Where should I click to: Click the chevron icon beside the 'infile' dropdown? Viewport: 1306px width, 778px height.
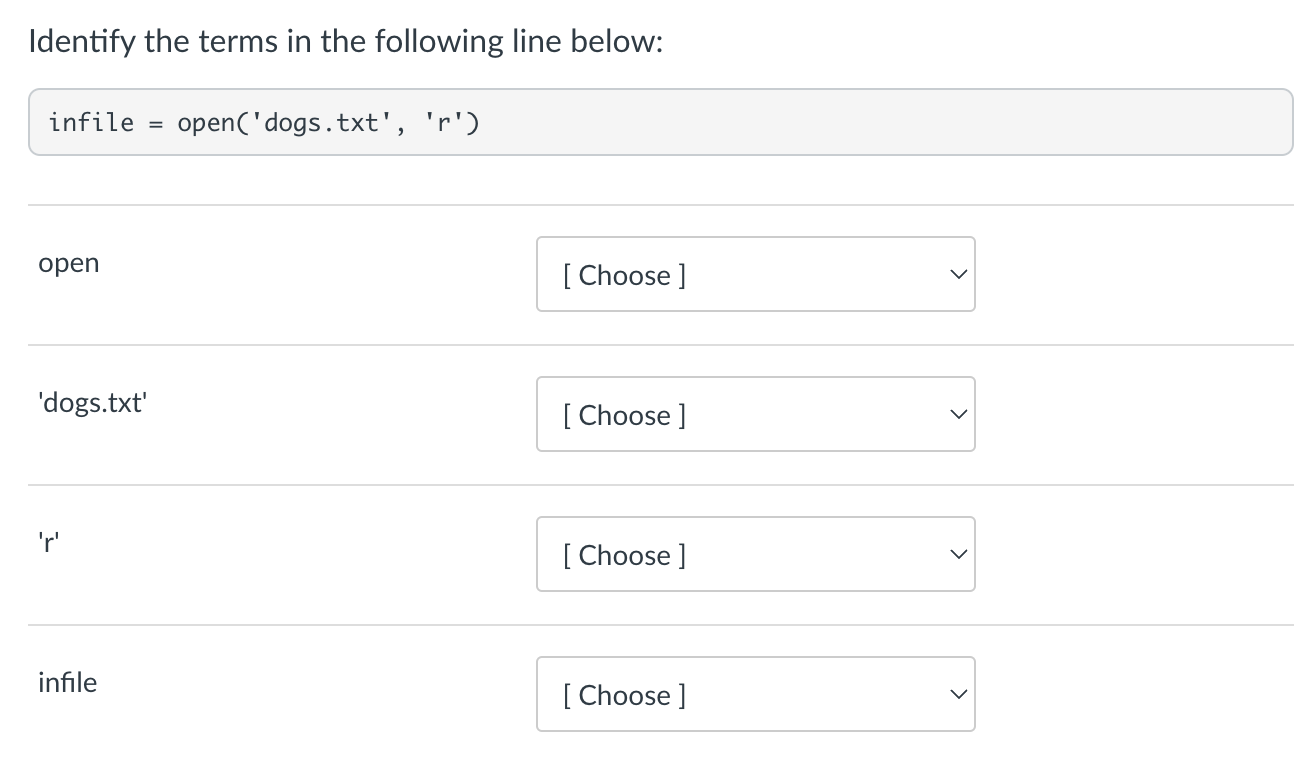click(957, 693)
